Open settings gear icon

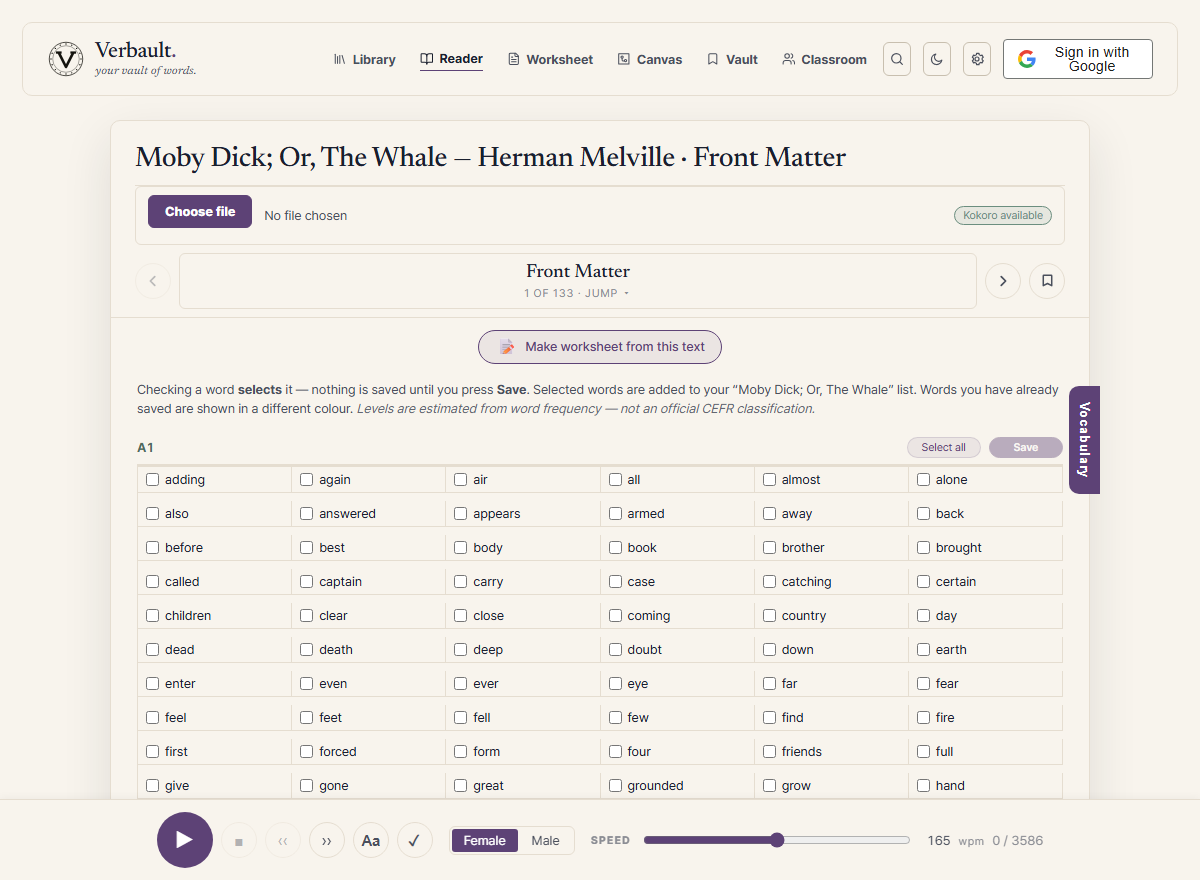[977, 59]
